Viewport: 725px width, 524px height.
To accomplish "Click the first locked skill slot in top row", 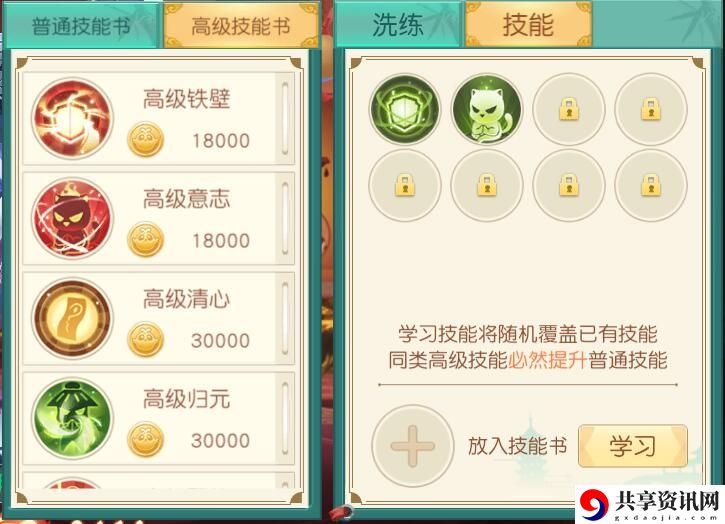I will [569, 109].
